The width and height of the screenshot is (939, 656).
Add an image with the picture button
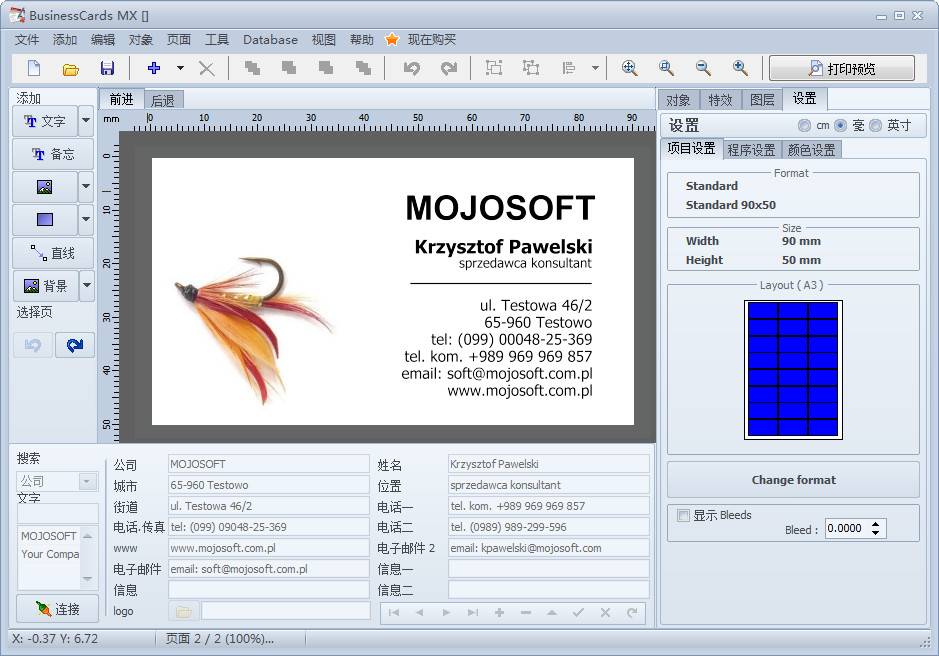(44, 187)
